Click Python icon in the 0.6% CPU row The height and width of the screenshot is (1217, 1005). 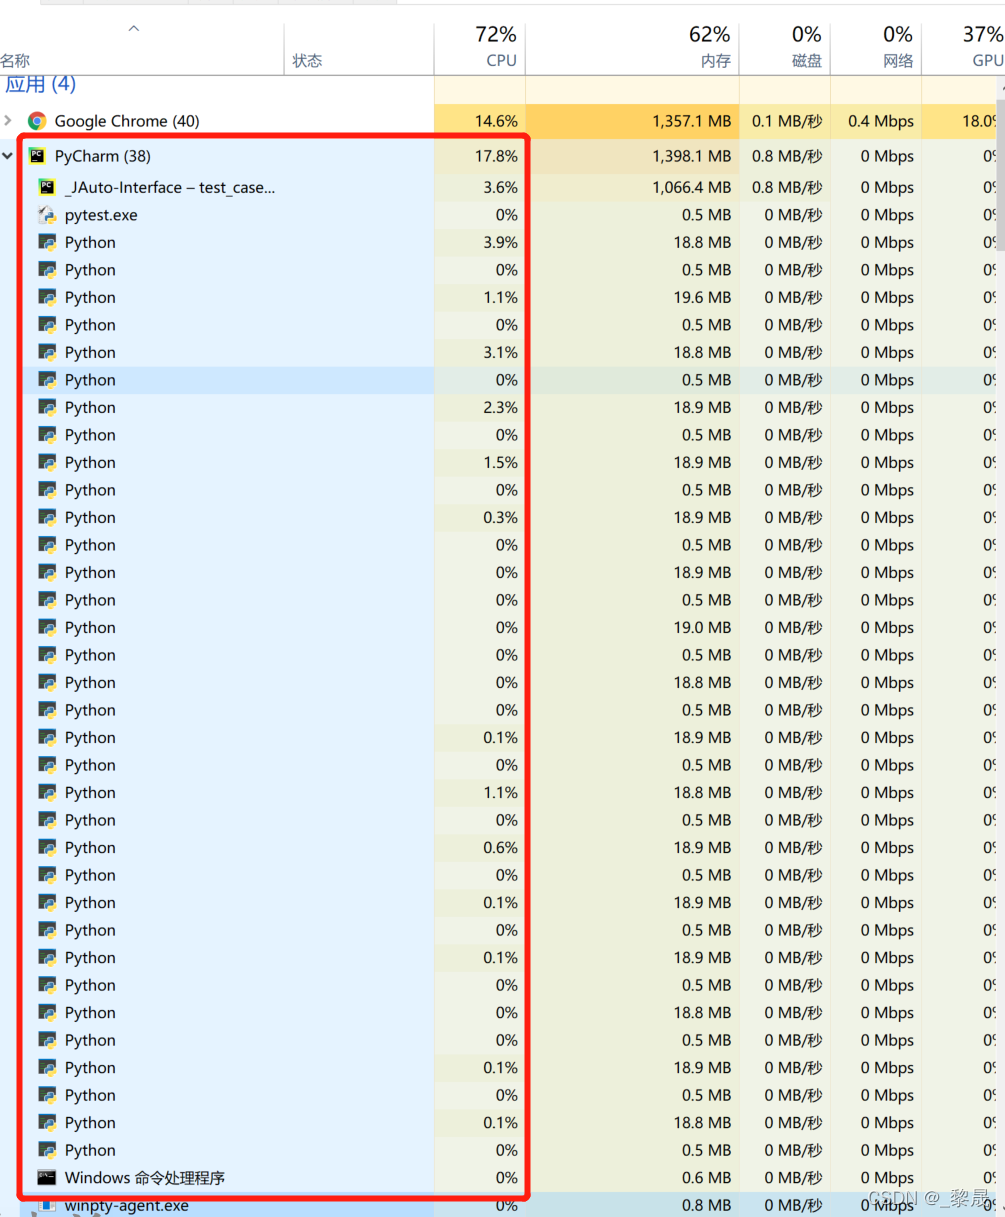(x=46, y=847)
